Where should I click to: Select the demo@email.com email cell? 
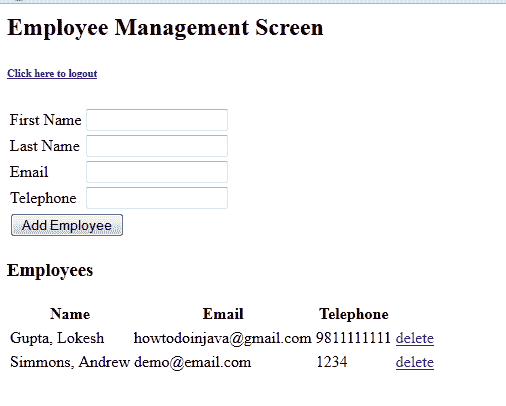pyautogui.click(x=192, y=362)
